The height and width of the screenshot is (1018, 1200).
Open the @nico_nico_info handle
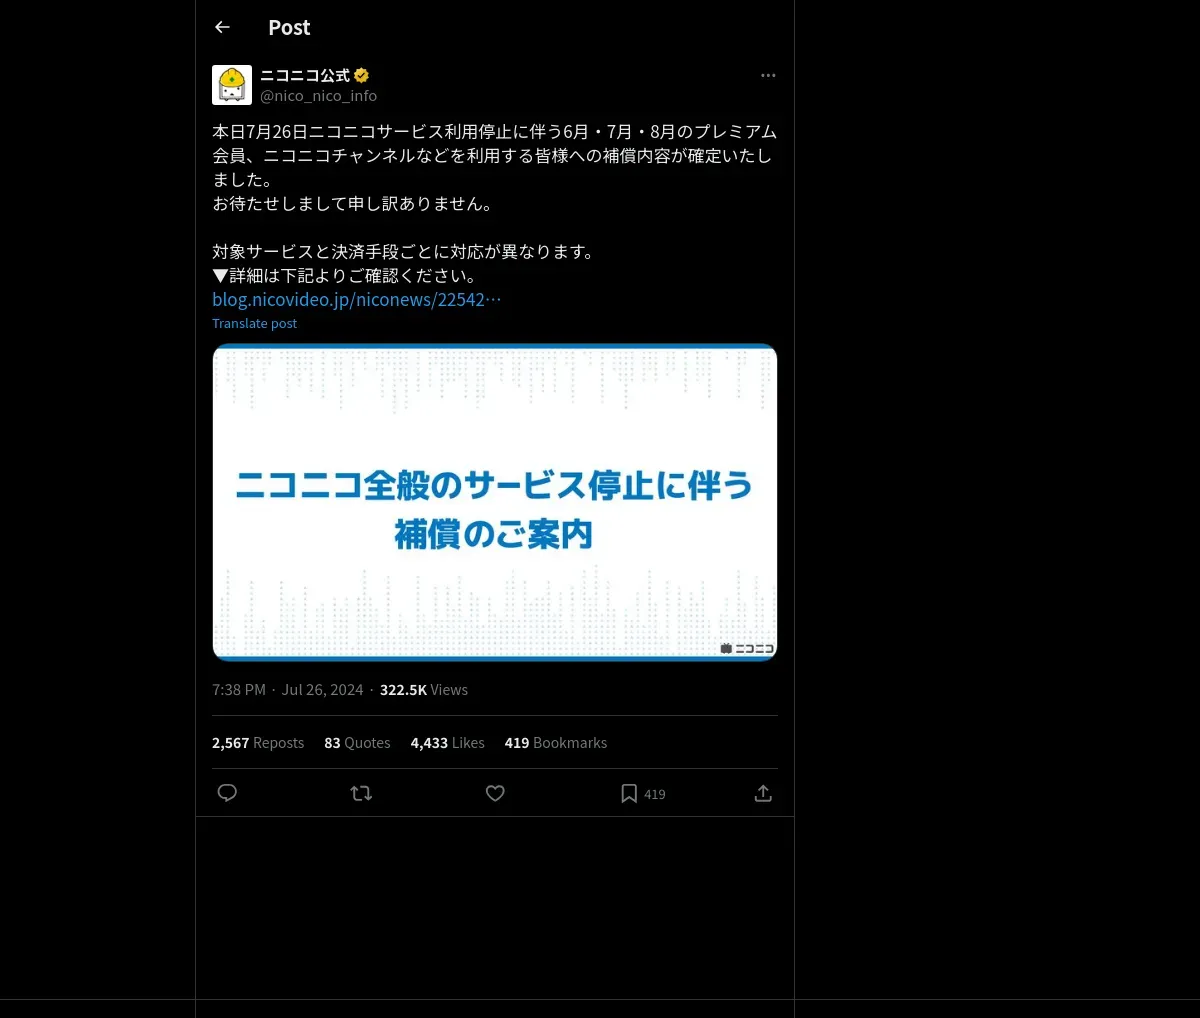point(318,96)
